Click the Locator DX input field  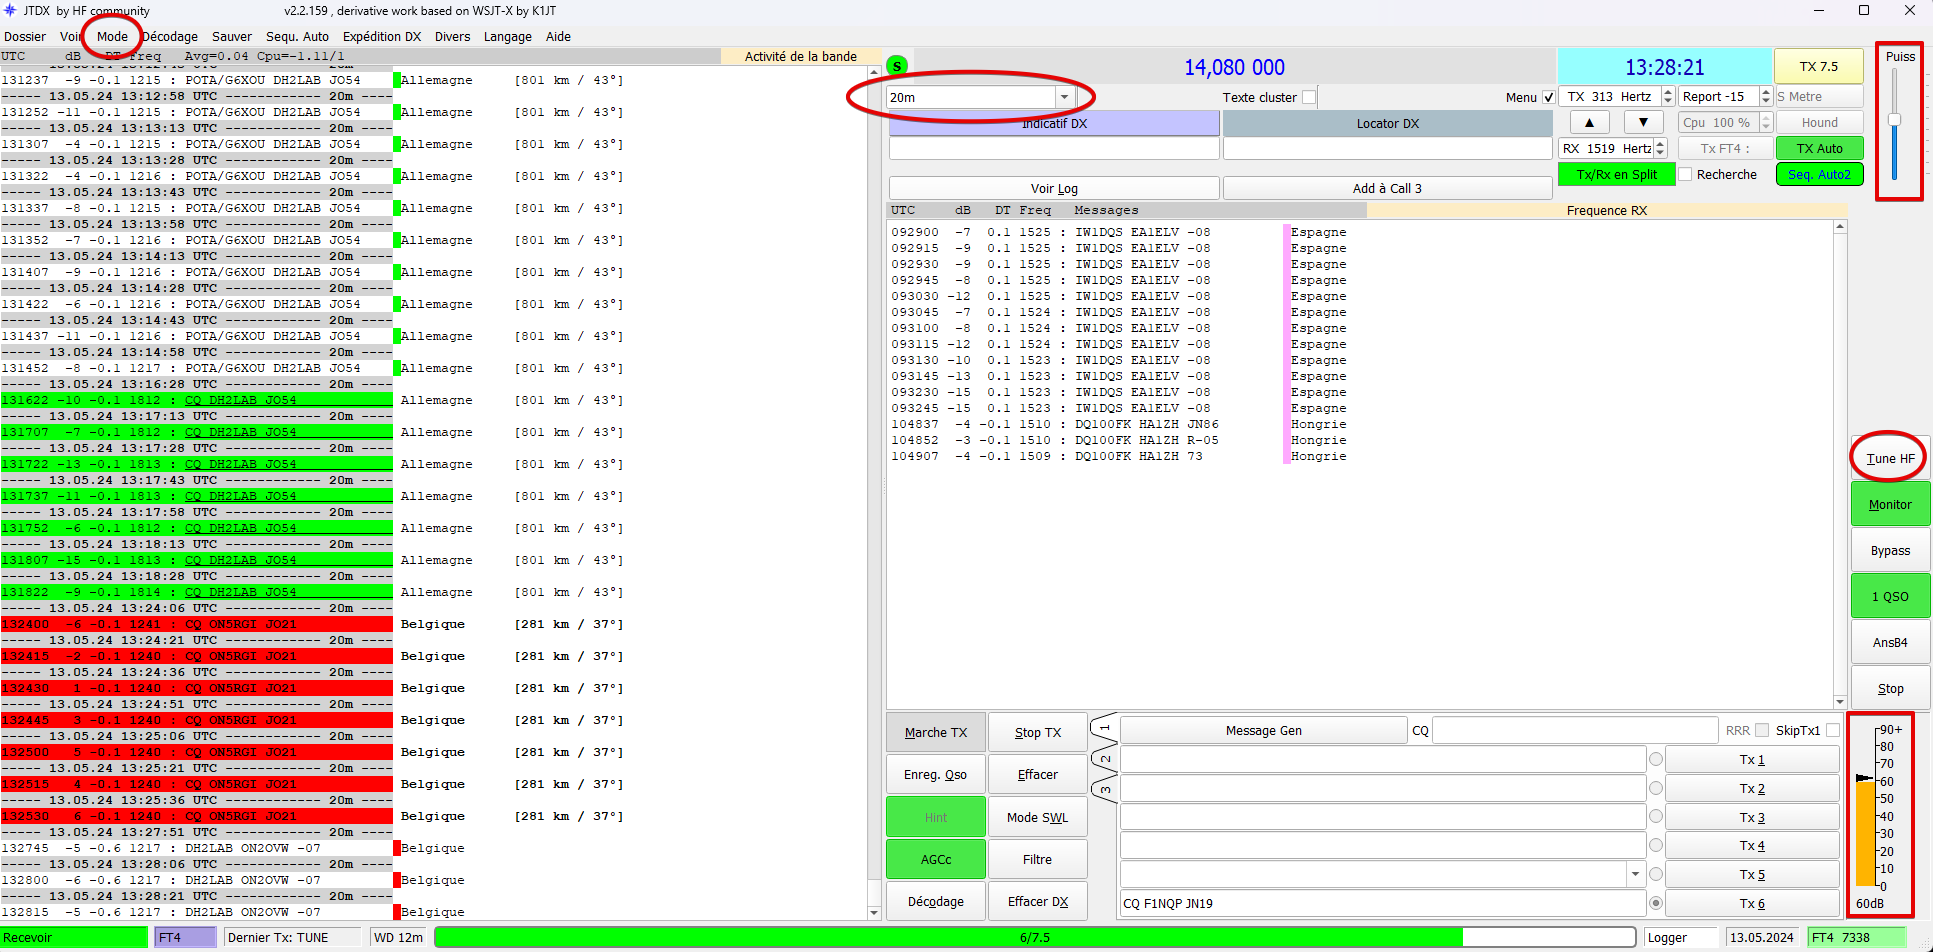click(1387, 148)
